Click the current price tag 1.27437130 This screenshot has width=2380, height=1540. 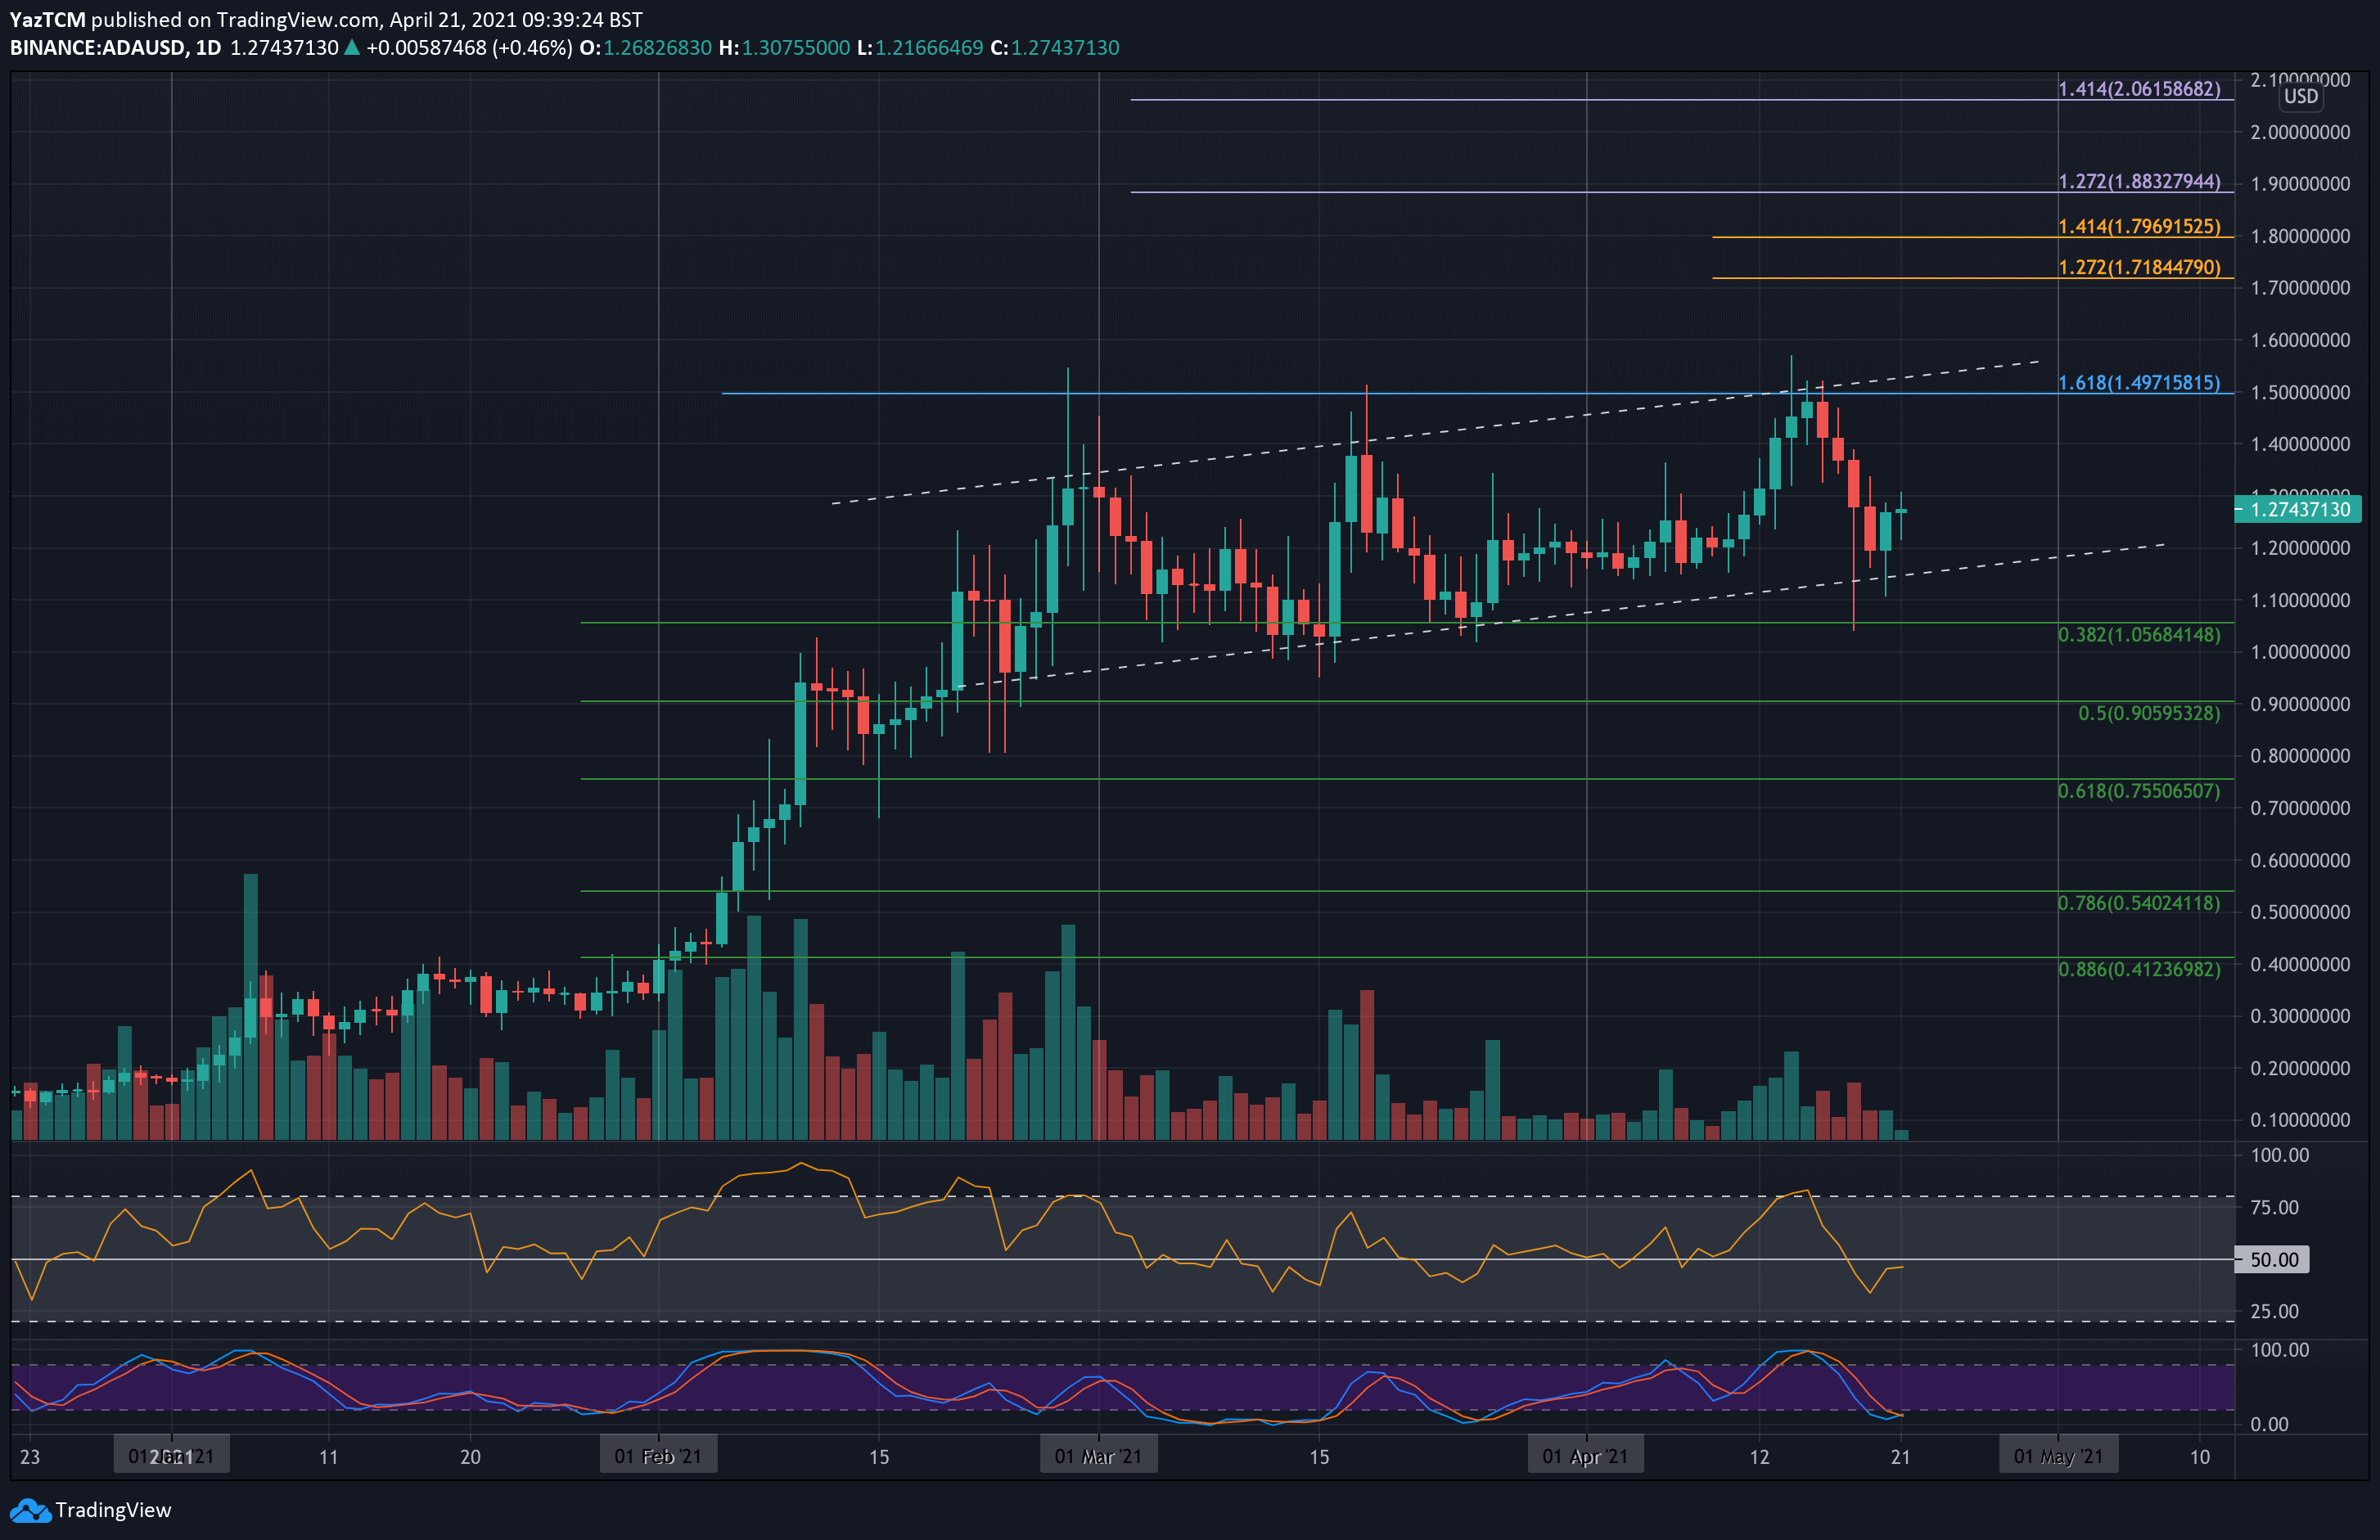point(2298,509)
